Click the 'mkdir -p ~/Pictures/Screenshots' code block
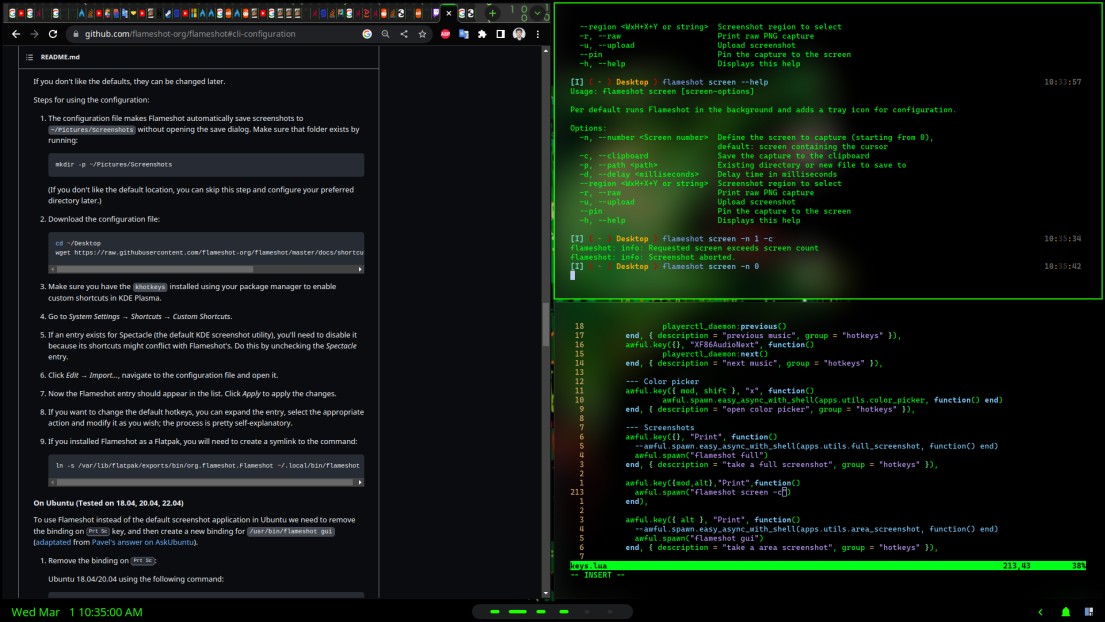1105x622 pixels. pos(206,165)
